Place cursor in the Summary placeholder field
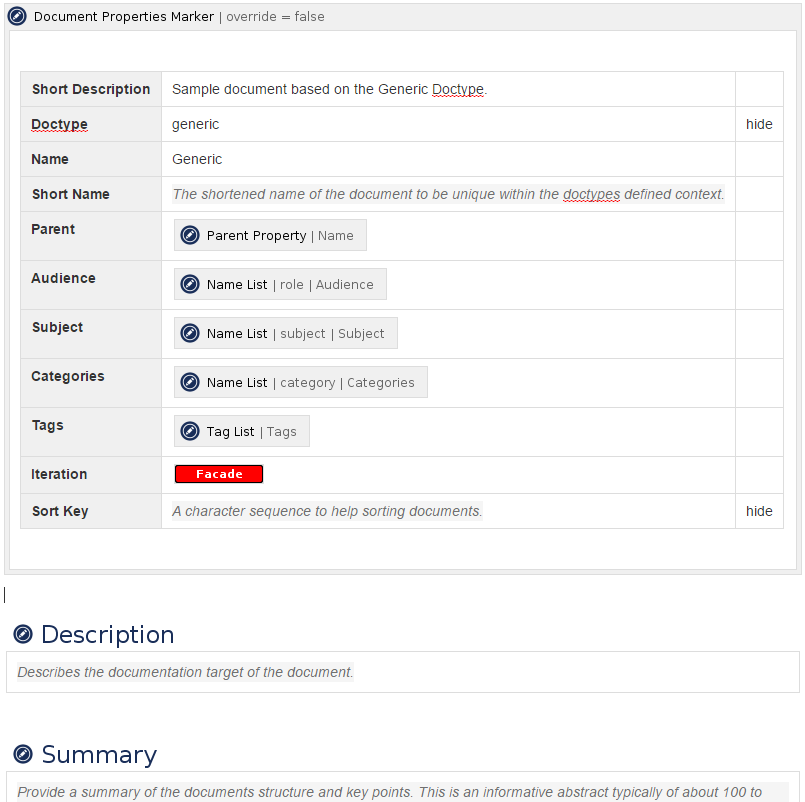Screen dimensions: 805x802 pyautogui.click(x=389, y=792)
